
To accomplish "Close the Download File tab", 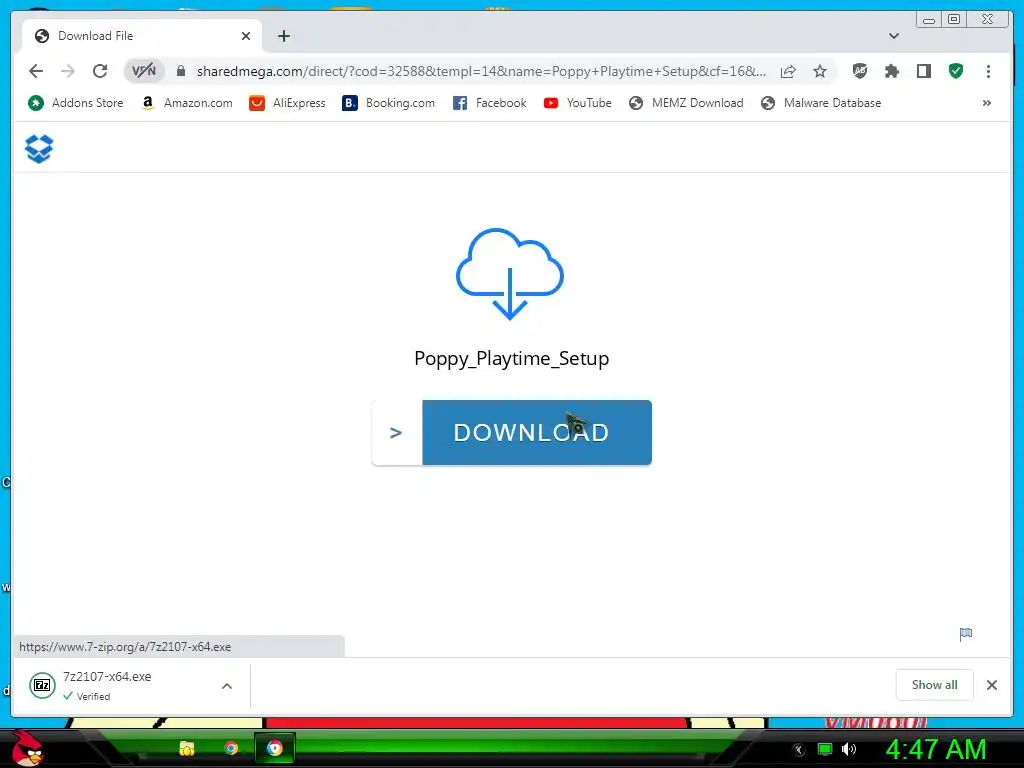I will tap(246, 36).
